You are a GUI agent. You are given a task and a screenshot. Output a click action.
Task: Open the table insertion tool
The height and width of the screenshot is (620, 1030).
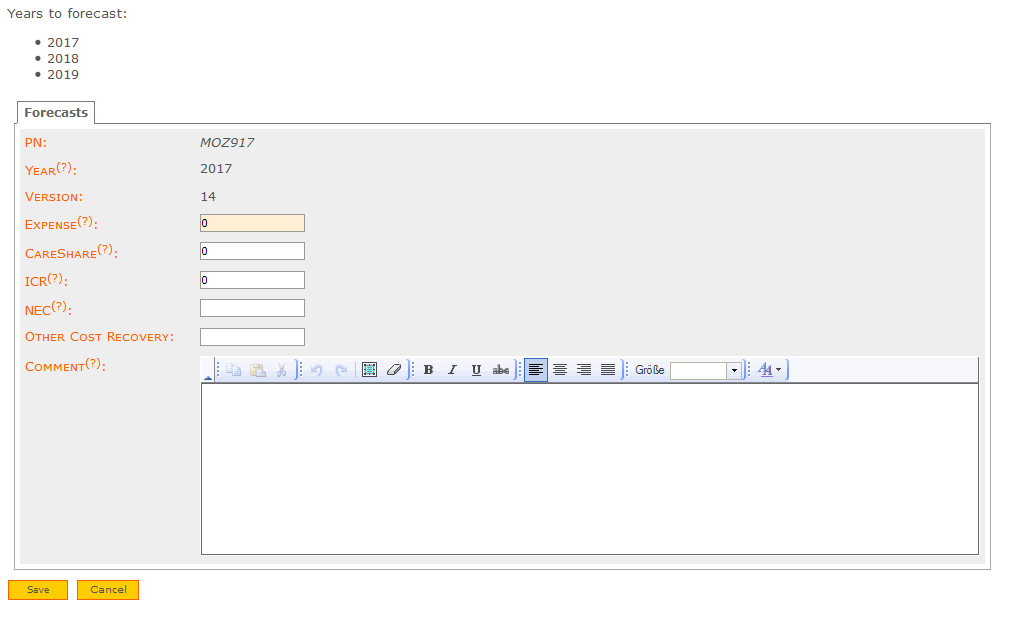(370, 370)
